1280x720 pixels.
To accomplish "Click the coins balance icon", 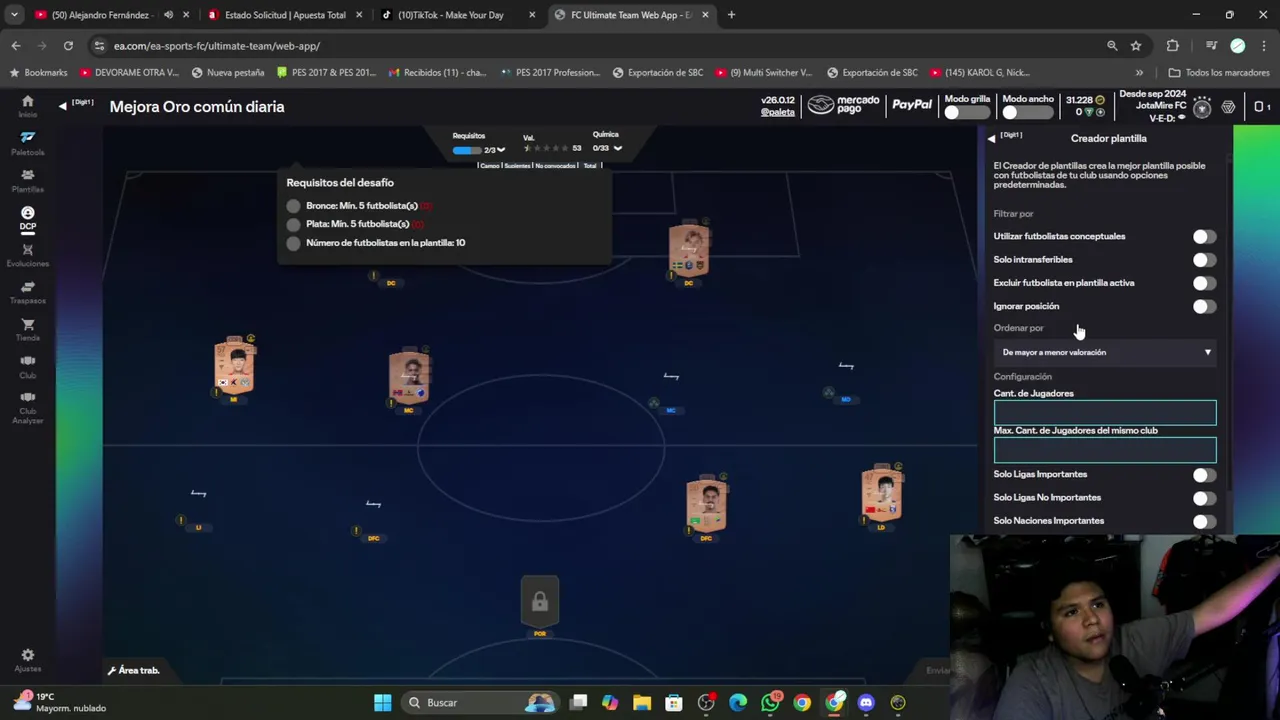I will 1100,100.
